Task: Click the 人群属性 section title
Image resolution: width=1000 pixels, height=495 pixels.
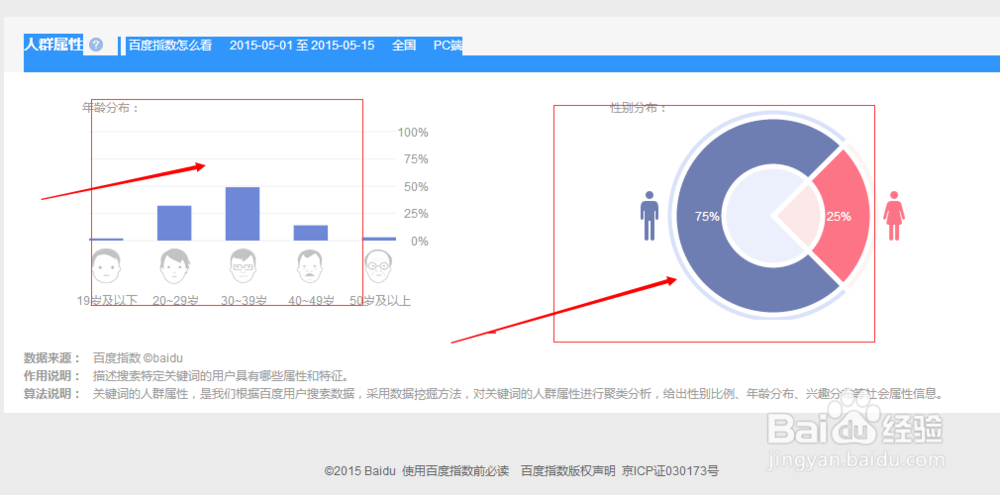Action: [x=54, y=45]
